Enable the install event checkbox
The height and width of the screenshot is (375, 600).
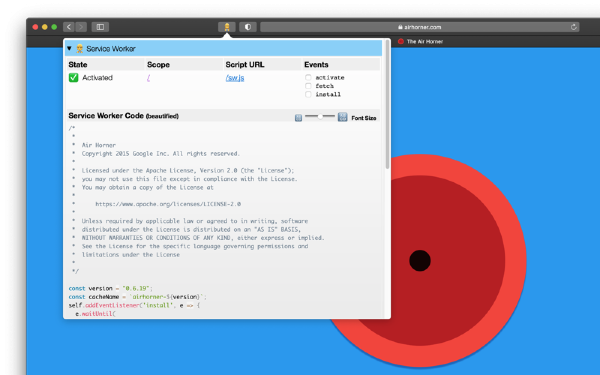coord(308,94)
